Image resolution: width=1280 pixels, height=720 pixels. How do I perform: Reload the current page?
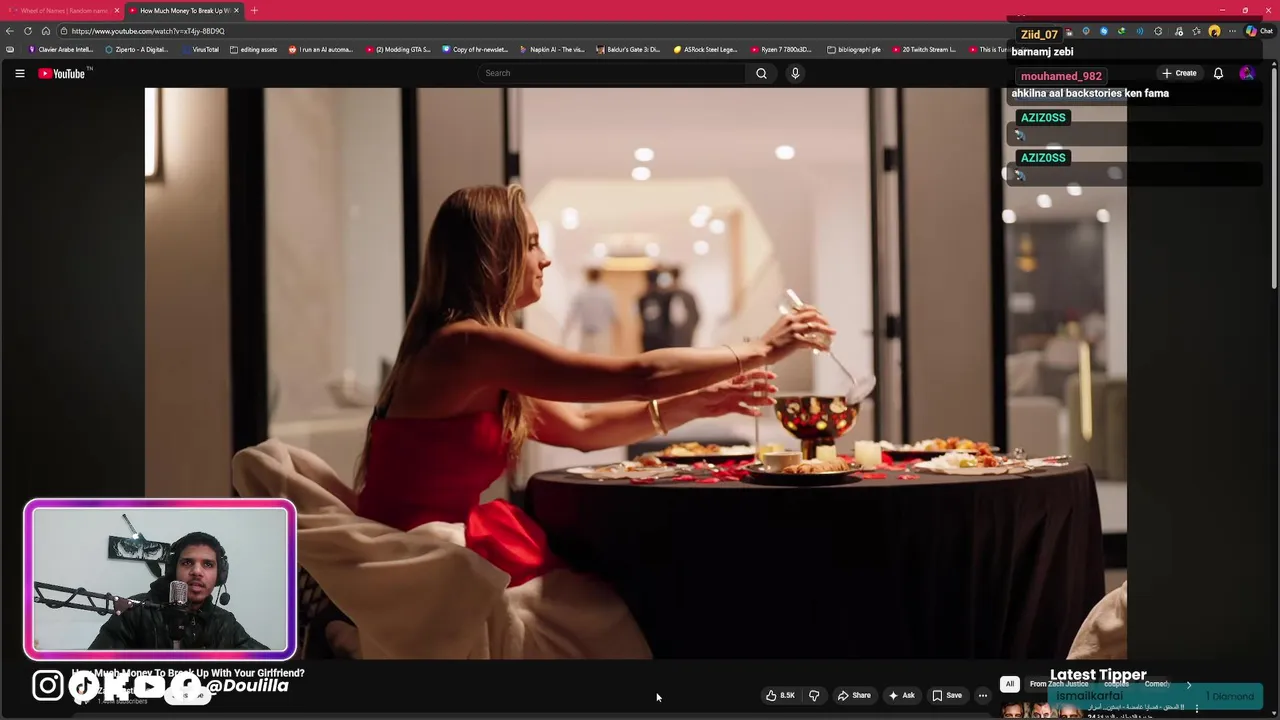[x=28, y=31]
